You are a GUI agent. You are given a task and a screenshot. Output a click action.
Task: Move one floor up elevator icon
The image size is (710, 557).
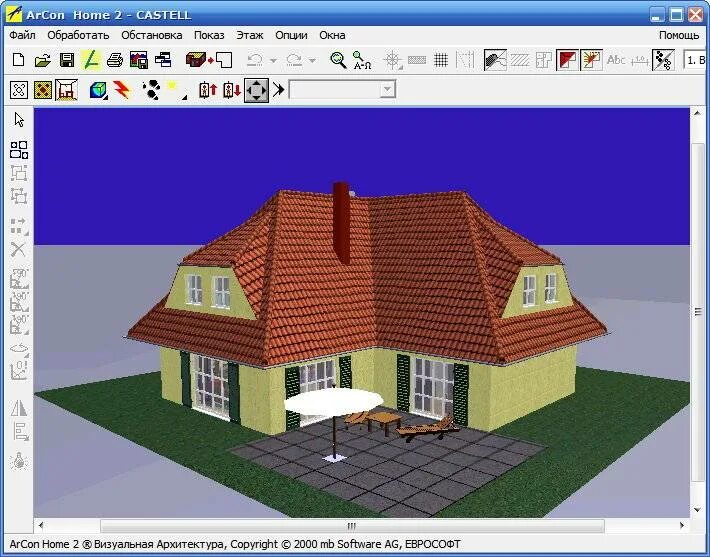pyautogui.click(x=208, y=90)
